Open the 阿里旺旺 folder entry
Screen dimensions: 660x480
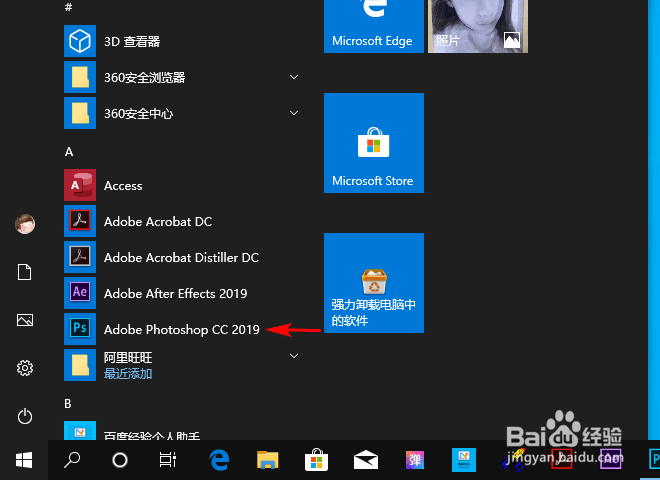tap(181, 365)
